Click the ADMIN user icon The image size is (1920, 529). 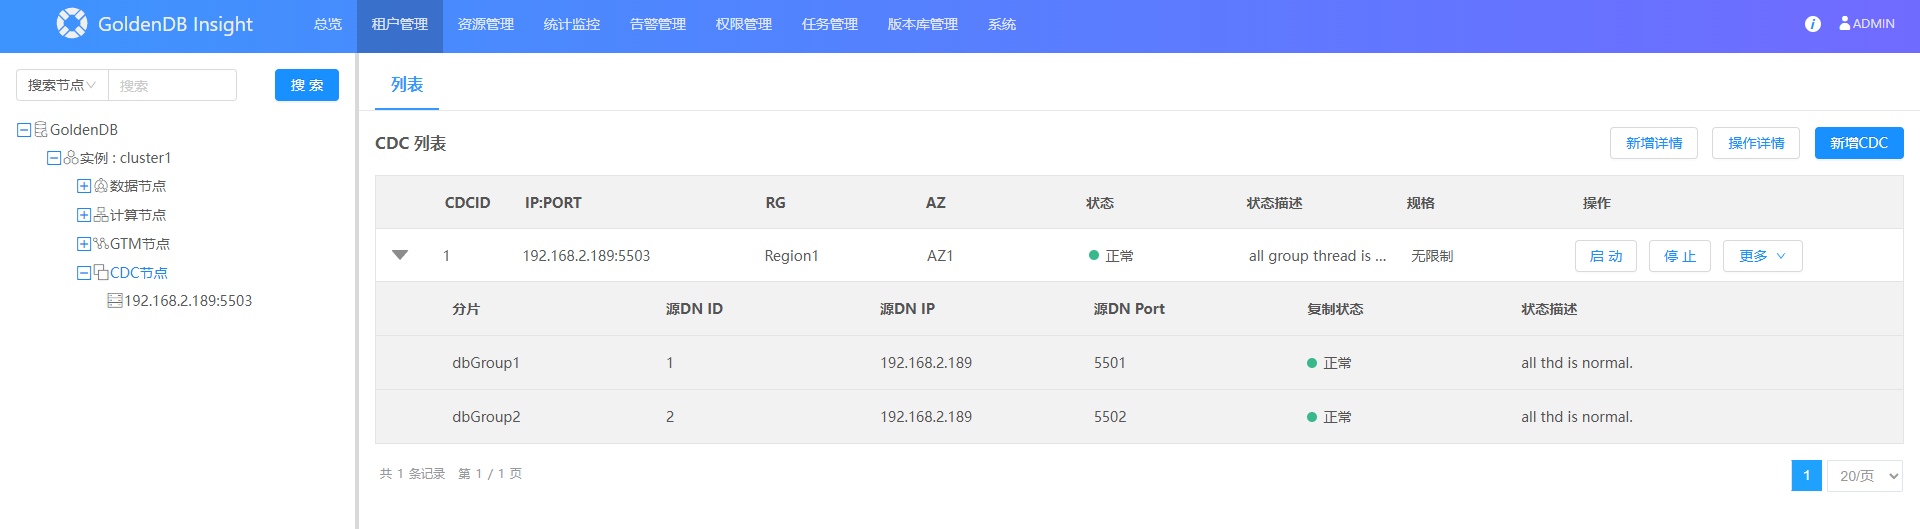point(1844,23)
